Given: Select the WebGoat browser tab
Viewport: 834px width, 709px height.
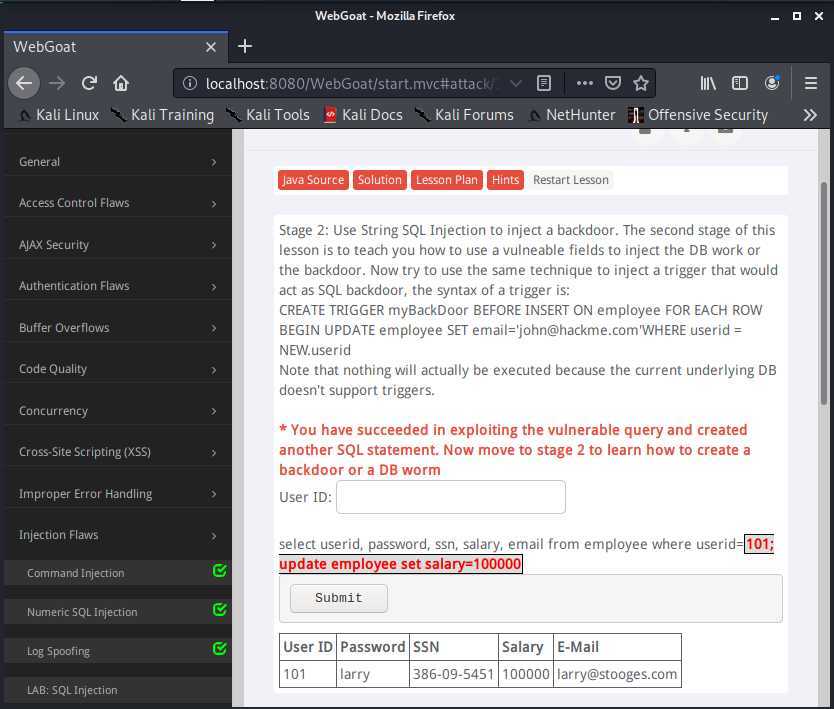Looking at the screenshot, I should 116,47.
